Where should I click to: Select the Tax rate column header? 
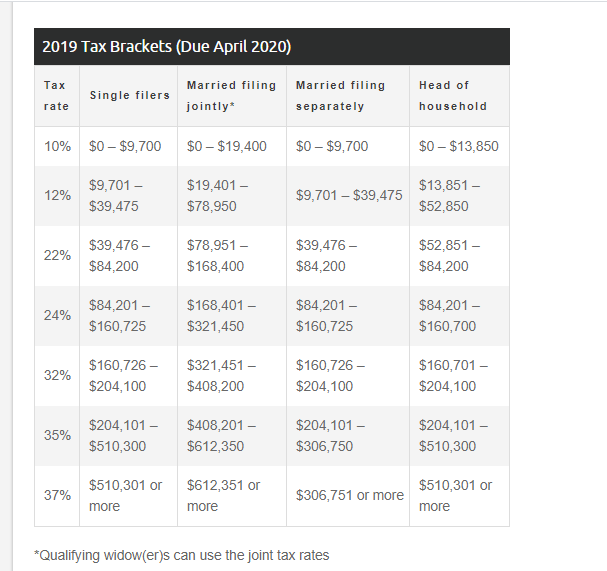[56, 96]
